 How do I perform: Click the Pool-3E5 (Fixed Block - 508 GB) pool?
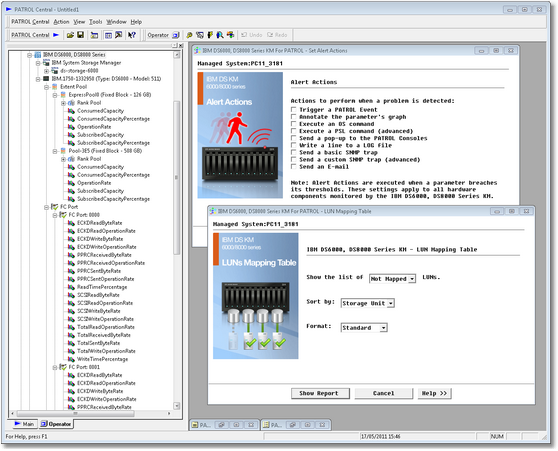point(105,151)
